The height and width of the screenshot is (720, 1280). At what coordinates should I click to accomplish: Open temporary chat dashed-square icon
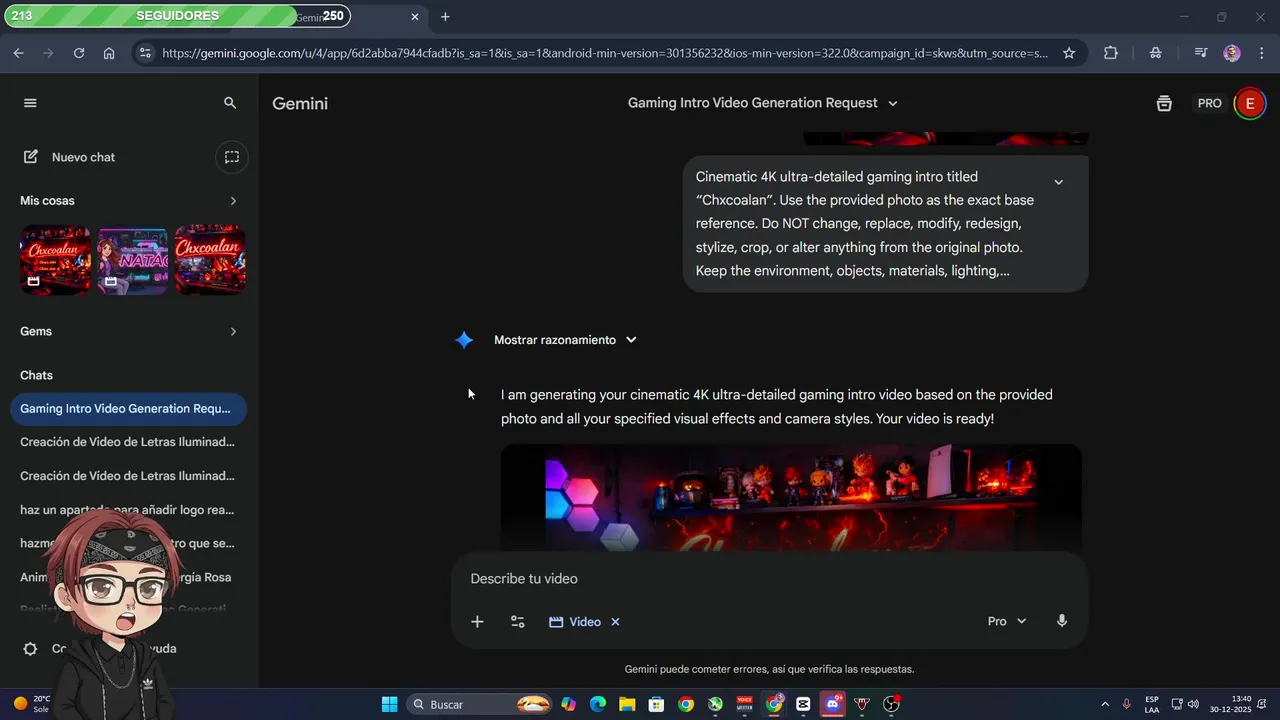point(232,157)
